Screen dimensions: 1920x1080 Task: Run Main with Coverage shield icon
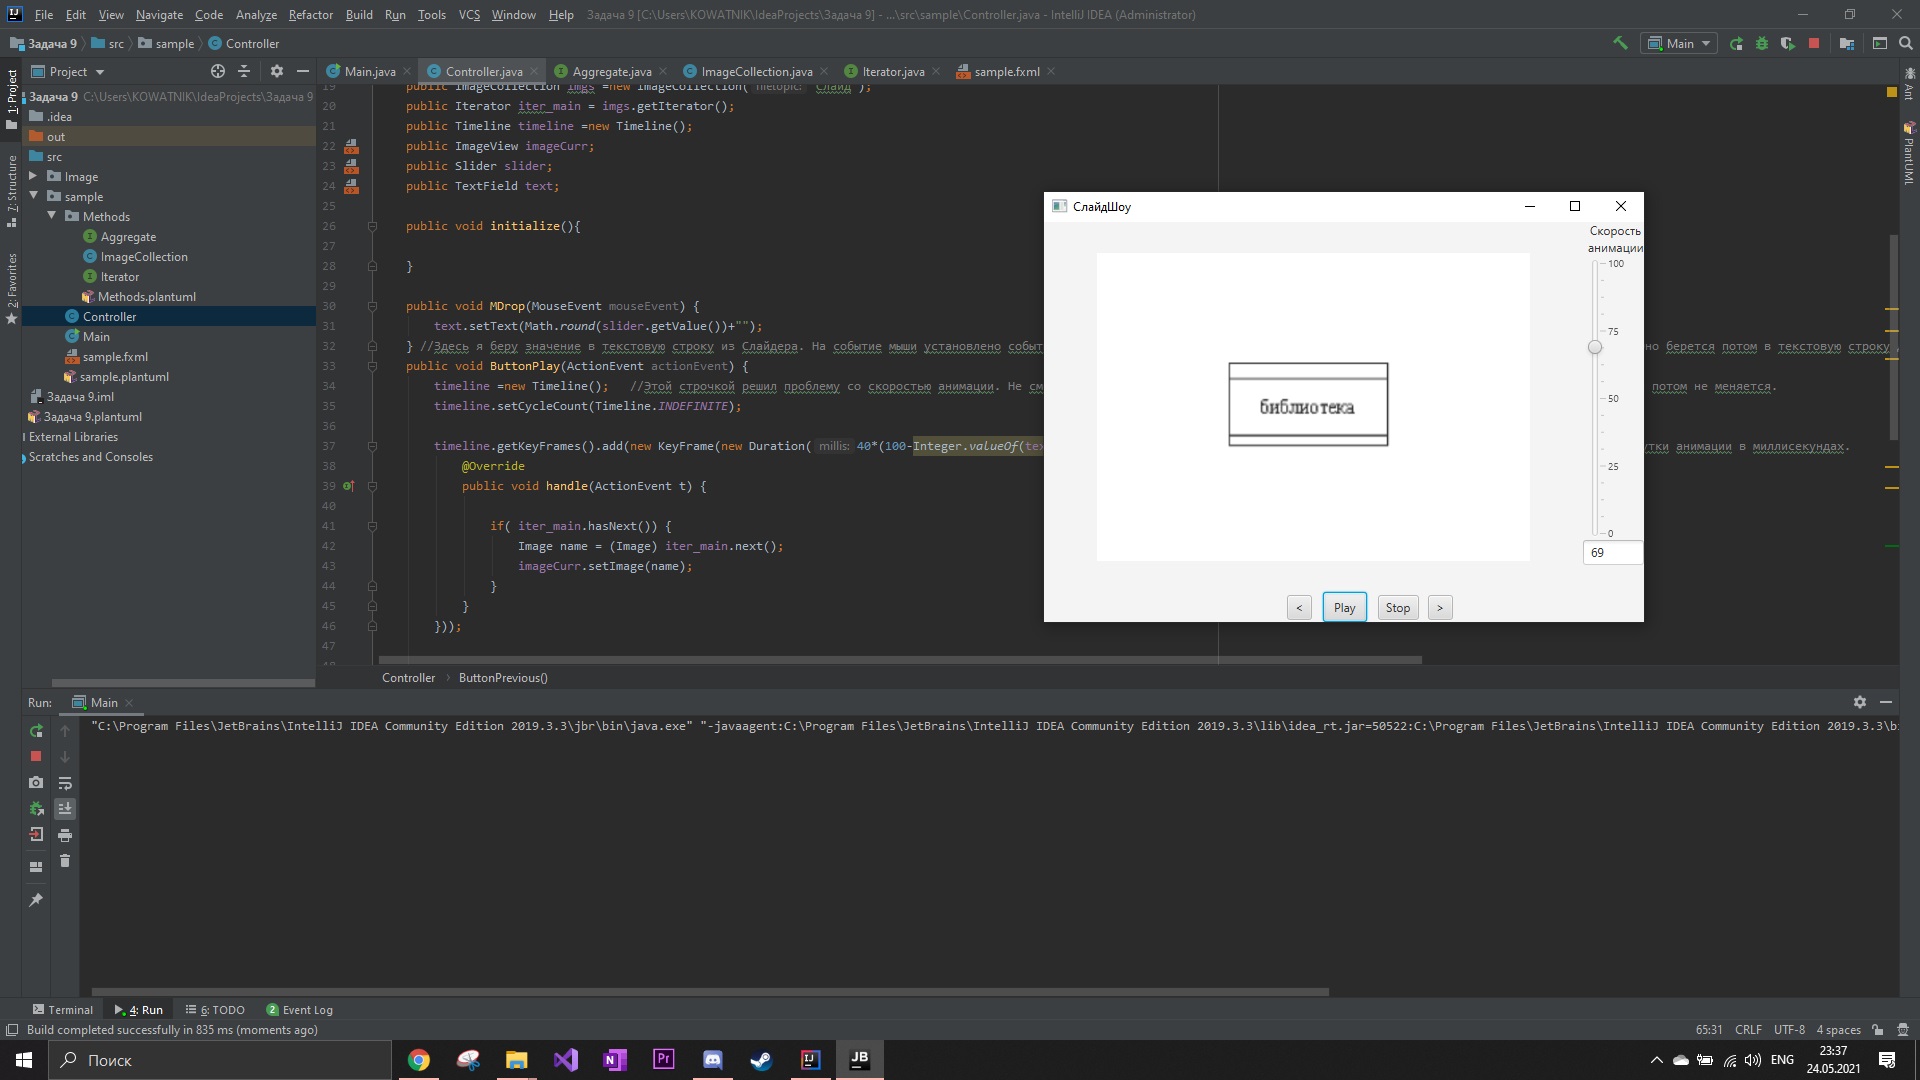point(1787,43)
